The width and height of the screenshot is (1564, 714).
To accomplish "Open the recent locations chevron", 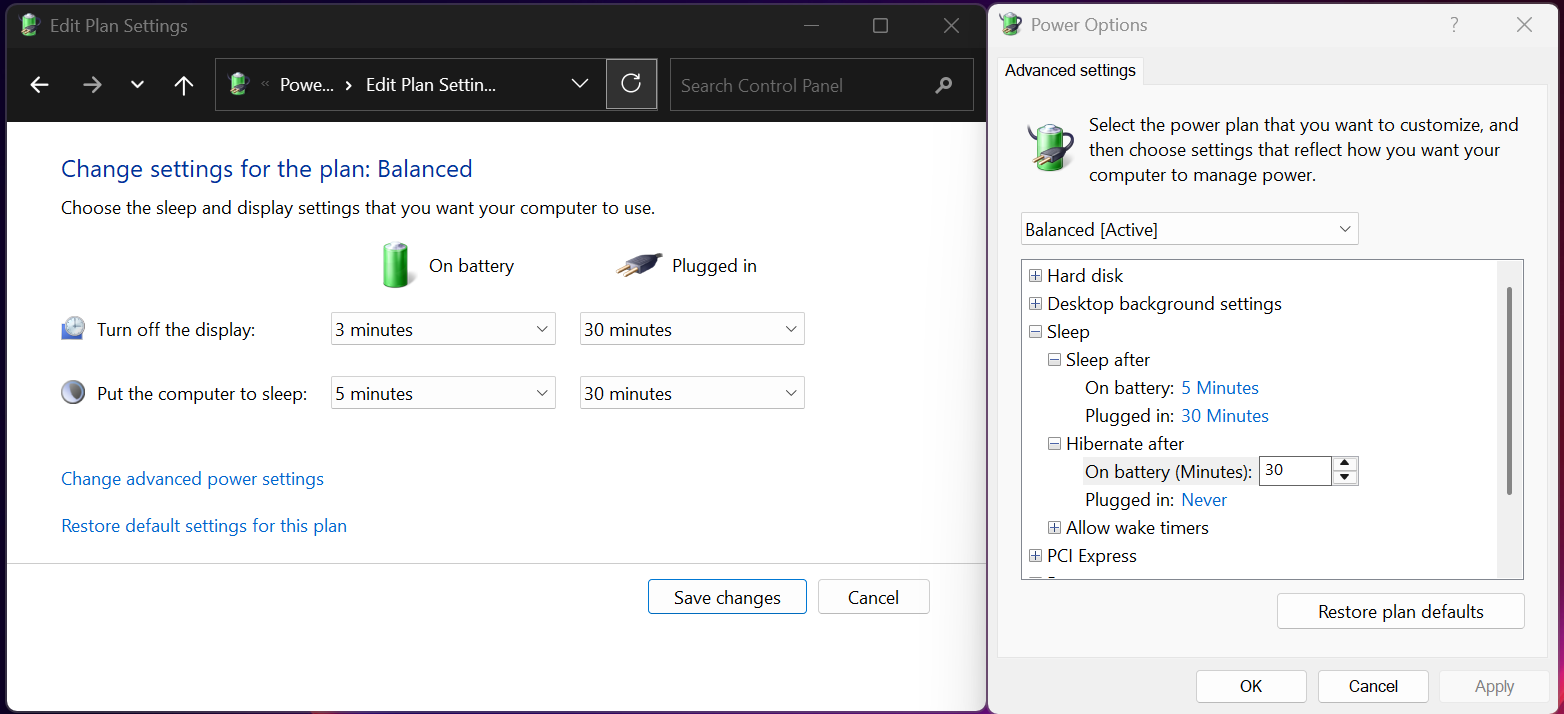I will (138, 85).
